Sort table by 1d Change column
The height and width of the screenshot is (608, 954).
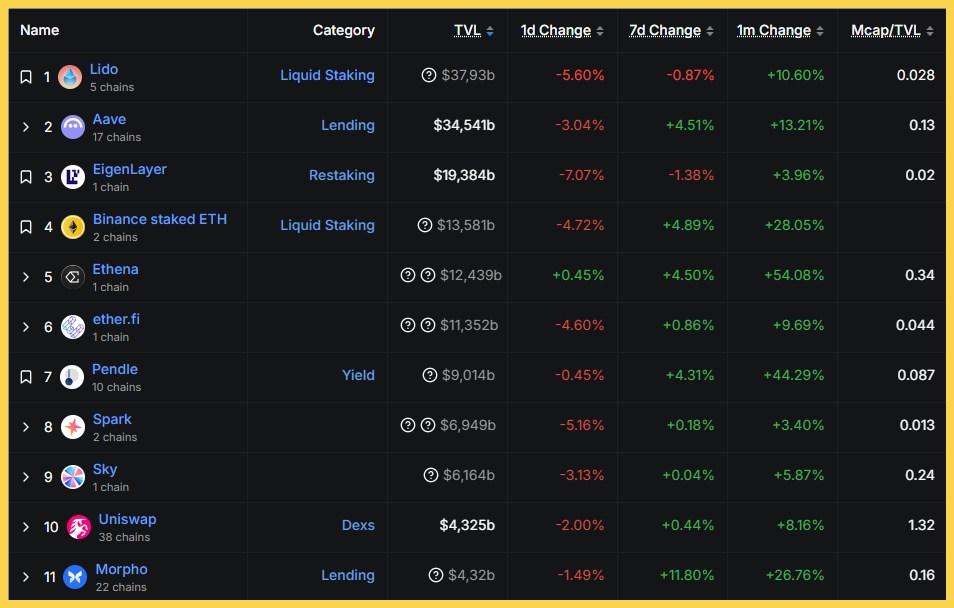(562, 30)
